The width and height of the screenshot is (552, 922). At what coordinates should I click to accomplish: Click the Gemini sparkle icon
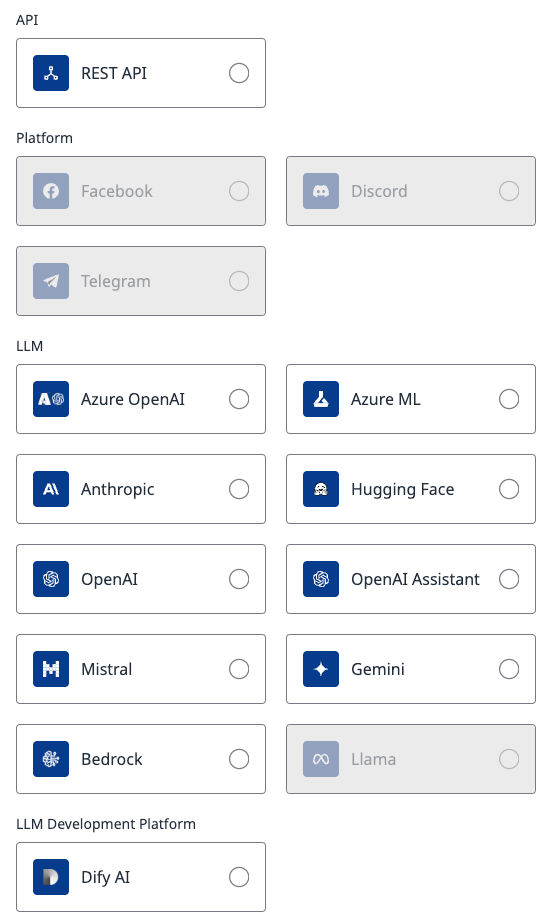pyautogui.click(x=321, y=669)
